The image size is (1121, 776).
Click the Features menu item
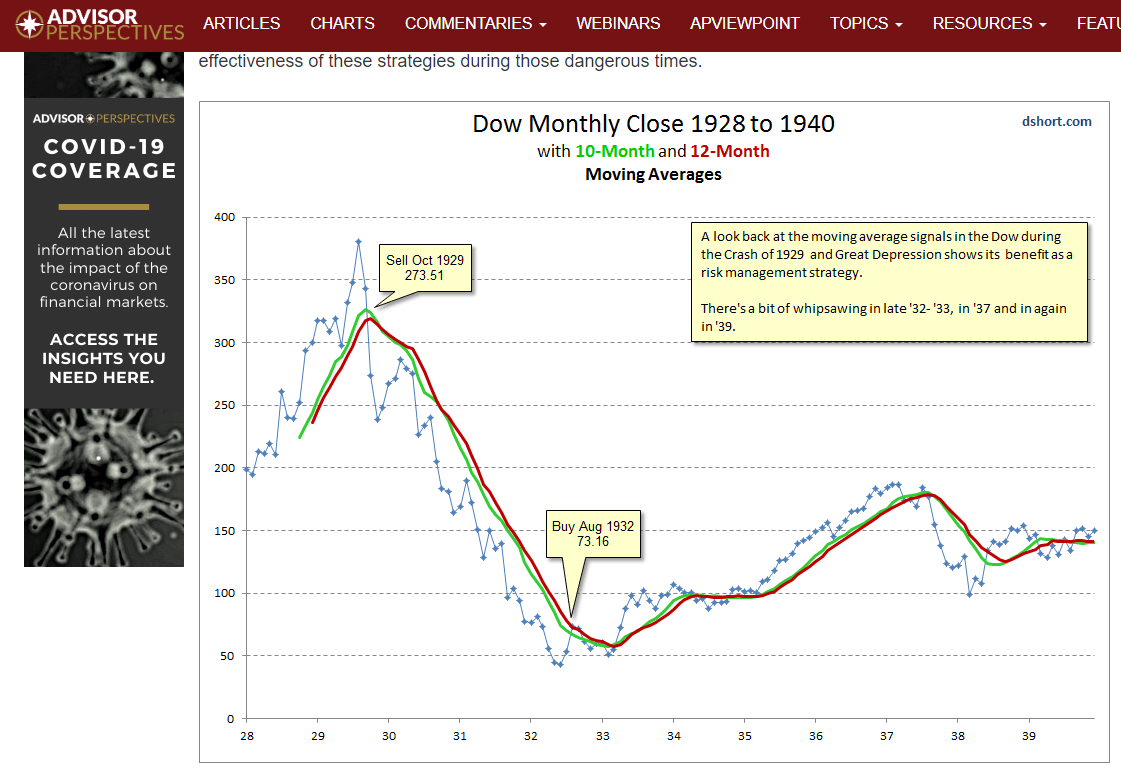(x=1098, y=23)
